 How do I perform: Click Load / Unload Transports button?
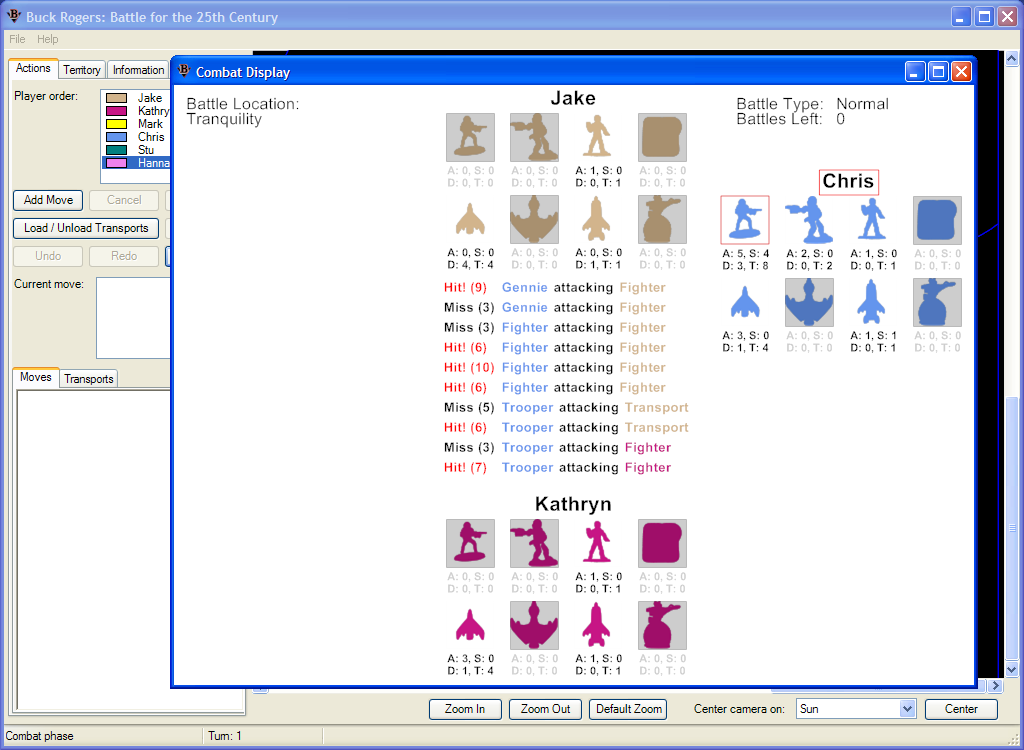coord(86,228)
